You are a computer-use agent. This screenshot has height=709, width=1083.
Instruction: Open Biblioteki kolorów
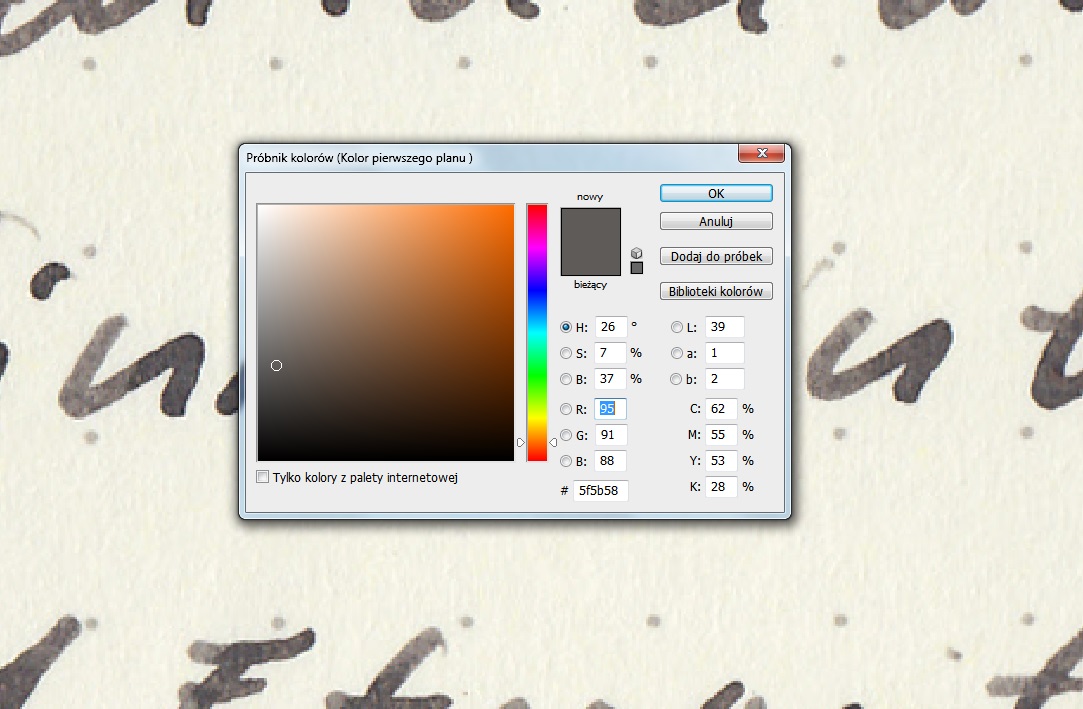point(716,292)
